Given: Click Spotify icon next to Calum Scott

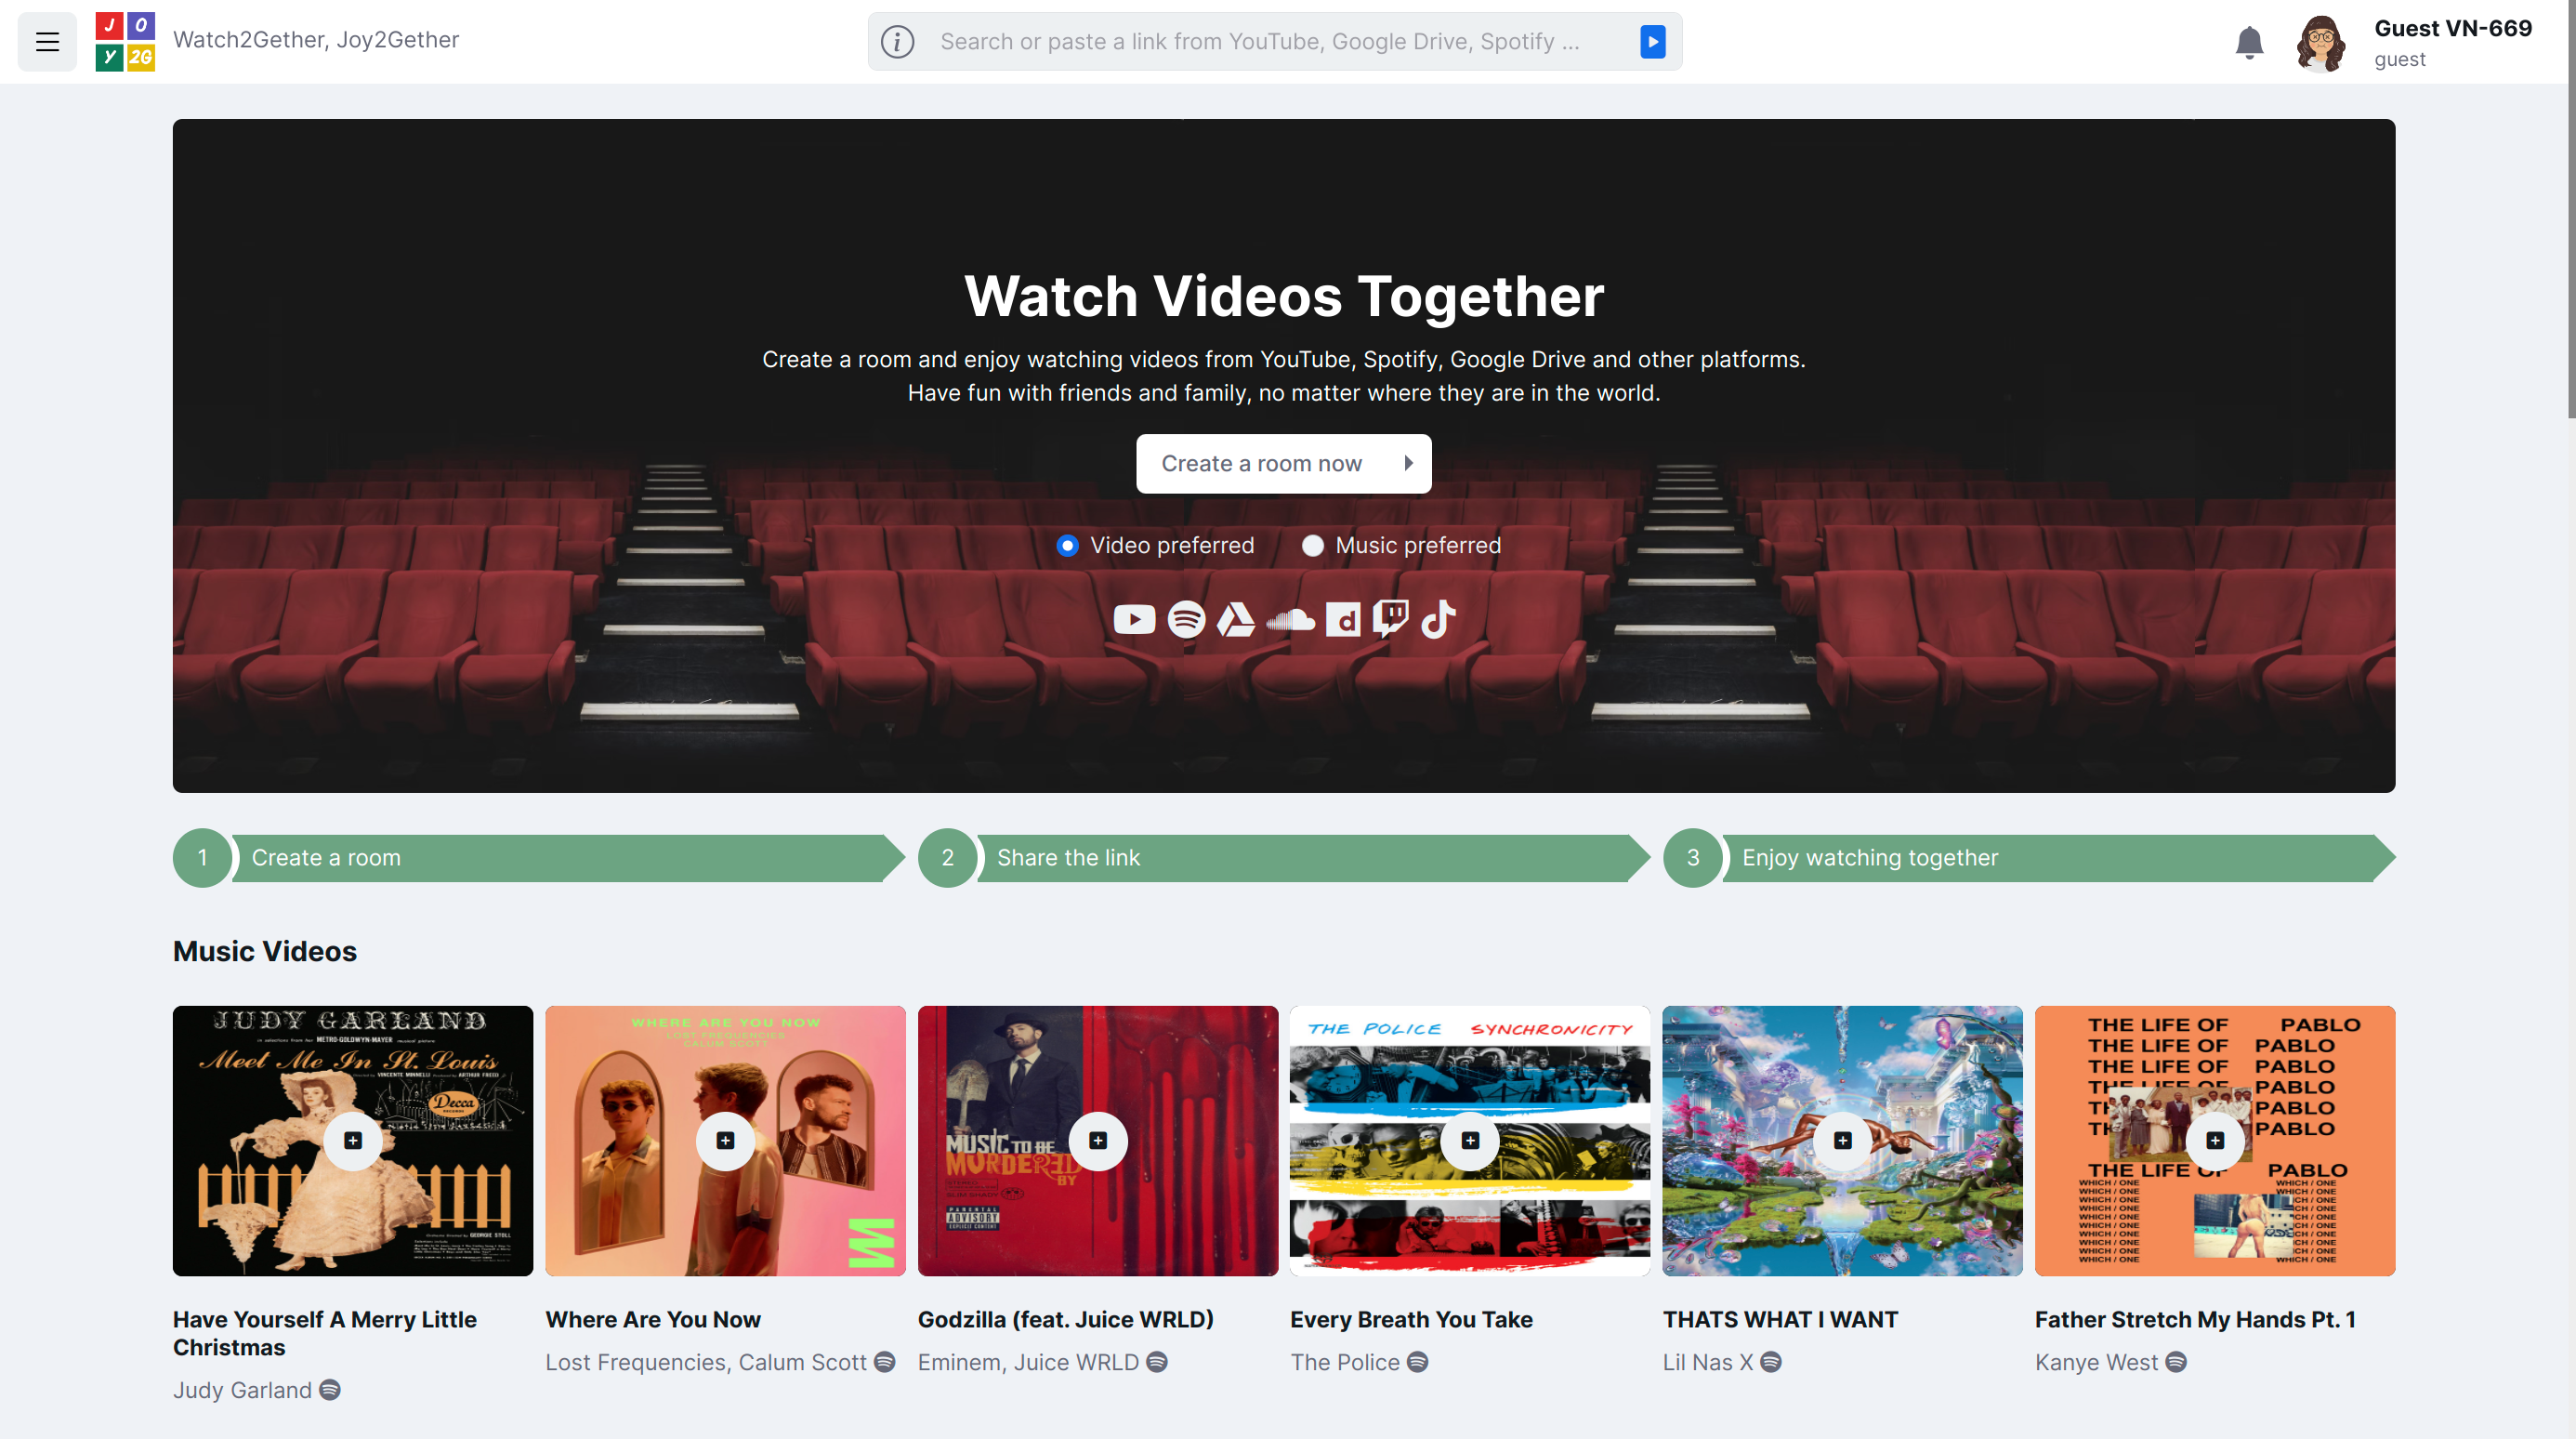Looking at the screenshot, I should [885, 1362].
